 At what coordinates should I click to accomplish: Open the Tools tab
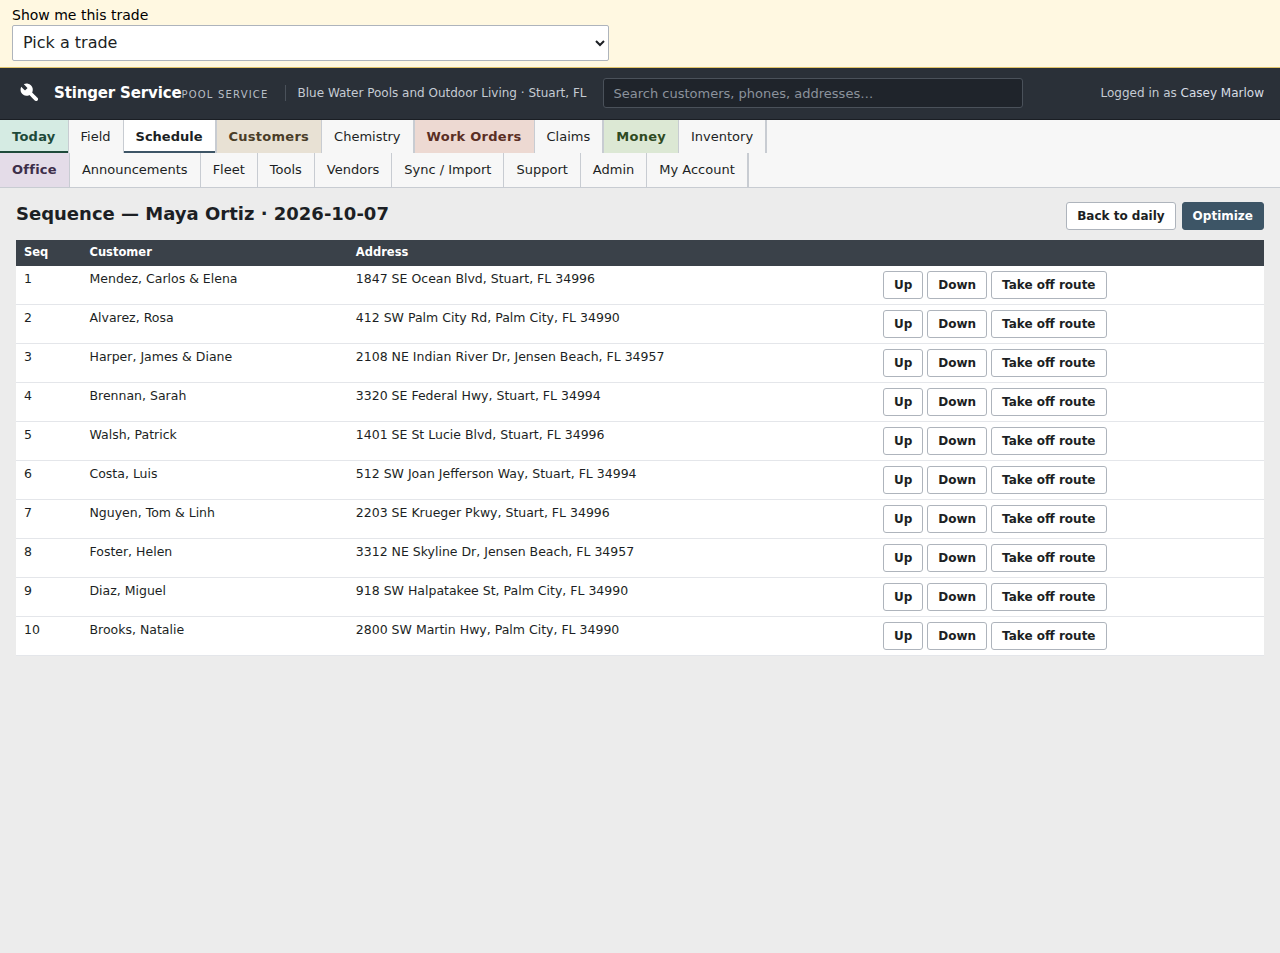pyautogui.click(x=286, y=170)
